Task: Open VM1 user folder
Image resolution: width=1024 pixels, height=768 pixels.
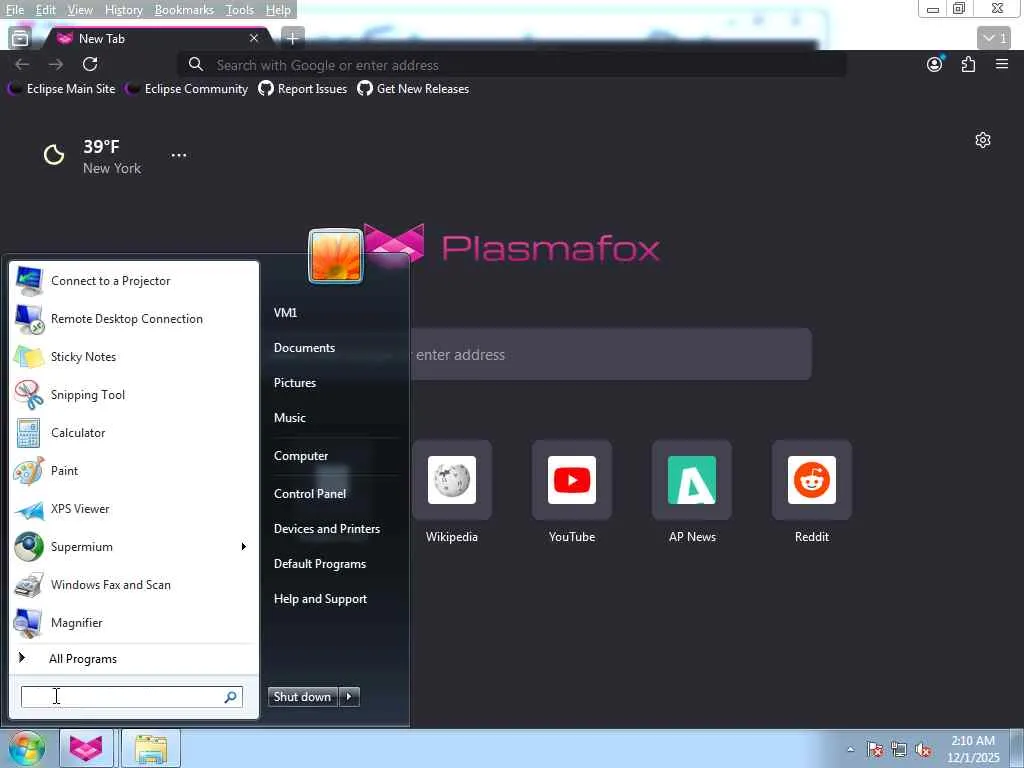Action: (285, 313)
